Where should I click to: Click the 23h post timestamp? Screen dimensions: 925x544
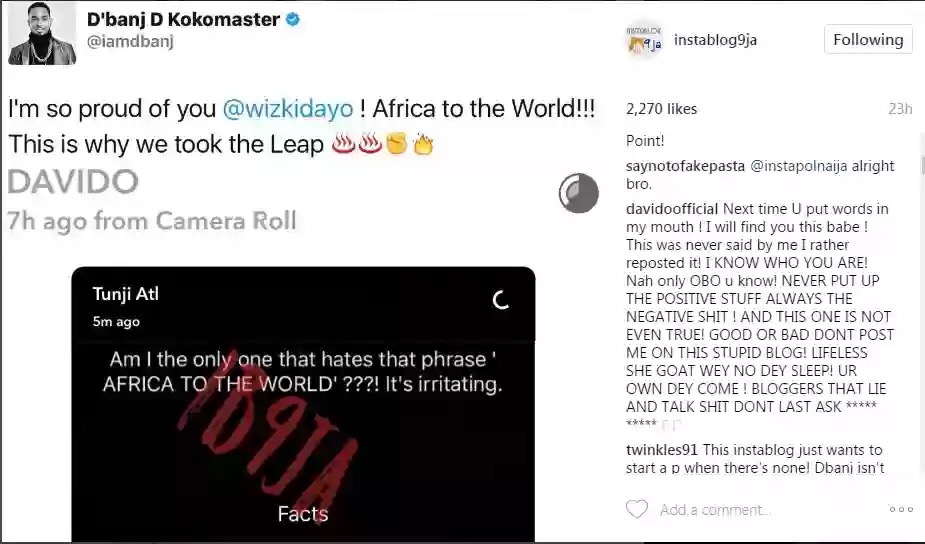point(901,109)
